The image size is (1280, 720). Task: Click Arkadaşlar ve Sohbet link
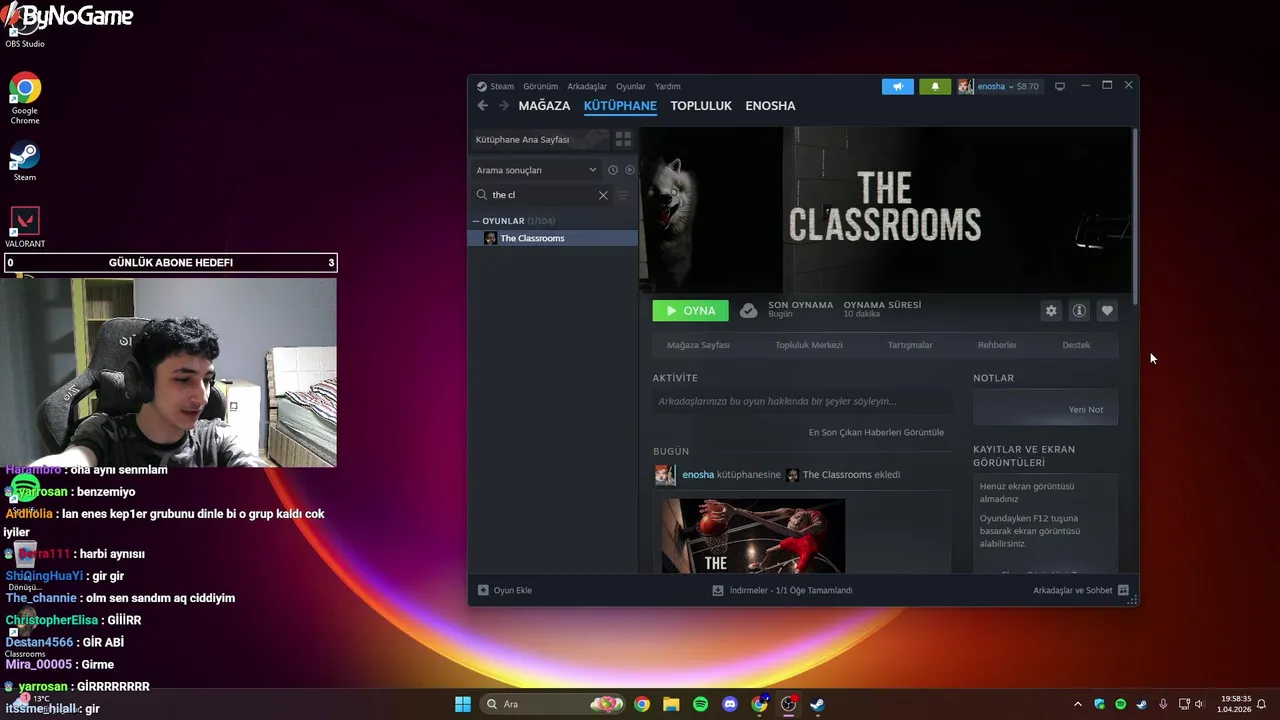point(1072,590)
